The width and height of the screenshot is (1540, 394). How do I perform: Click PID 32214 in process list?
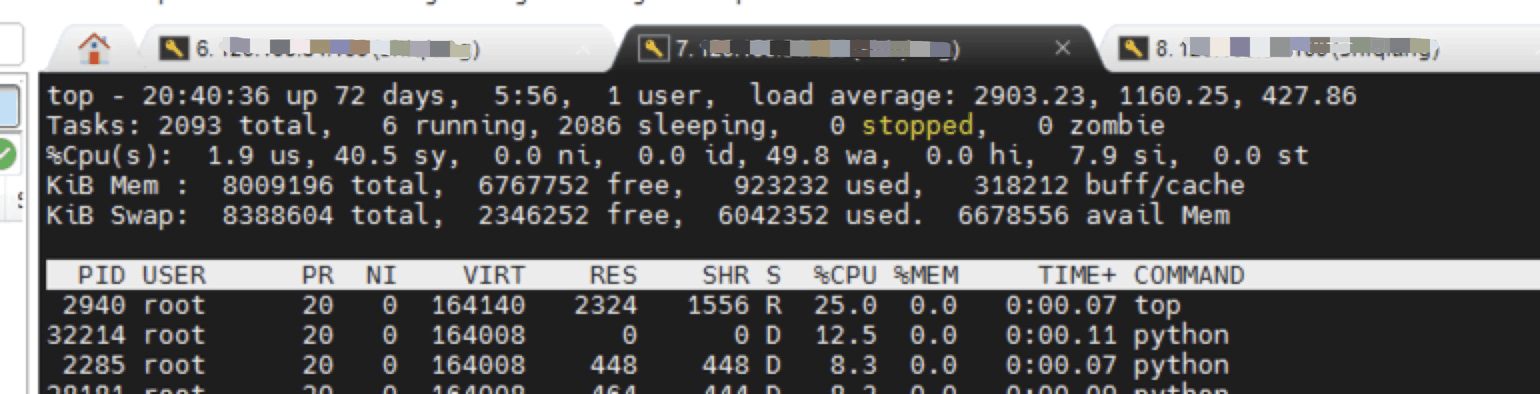pos(86,335)
